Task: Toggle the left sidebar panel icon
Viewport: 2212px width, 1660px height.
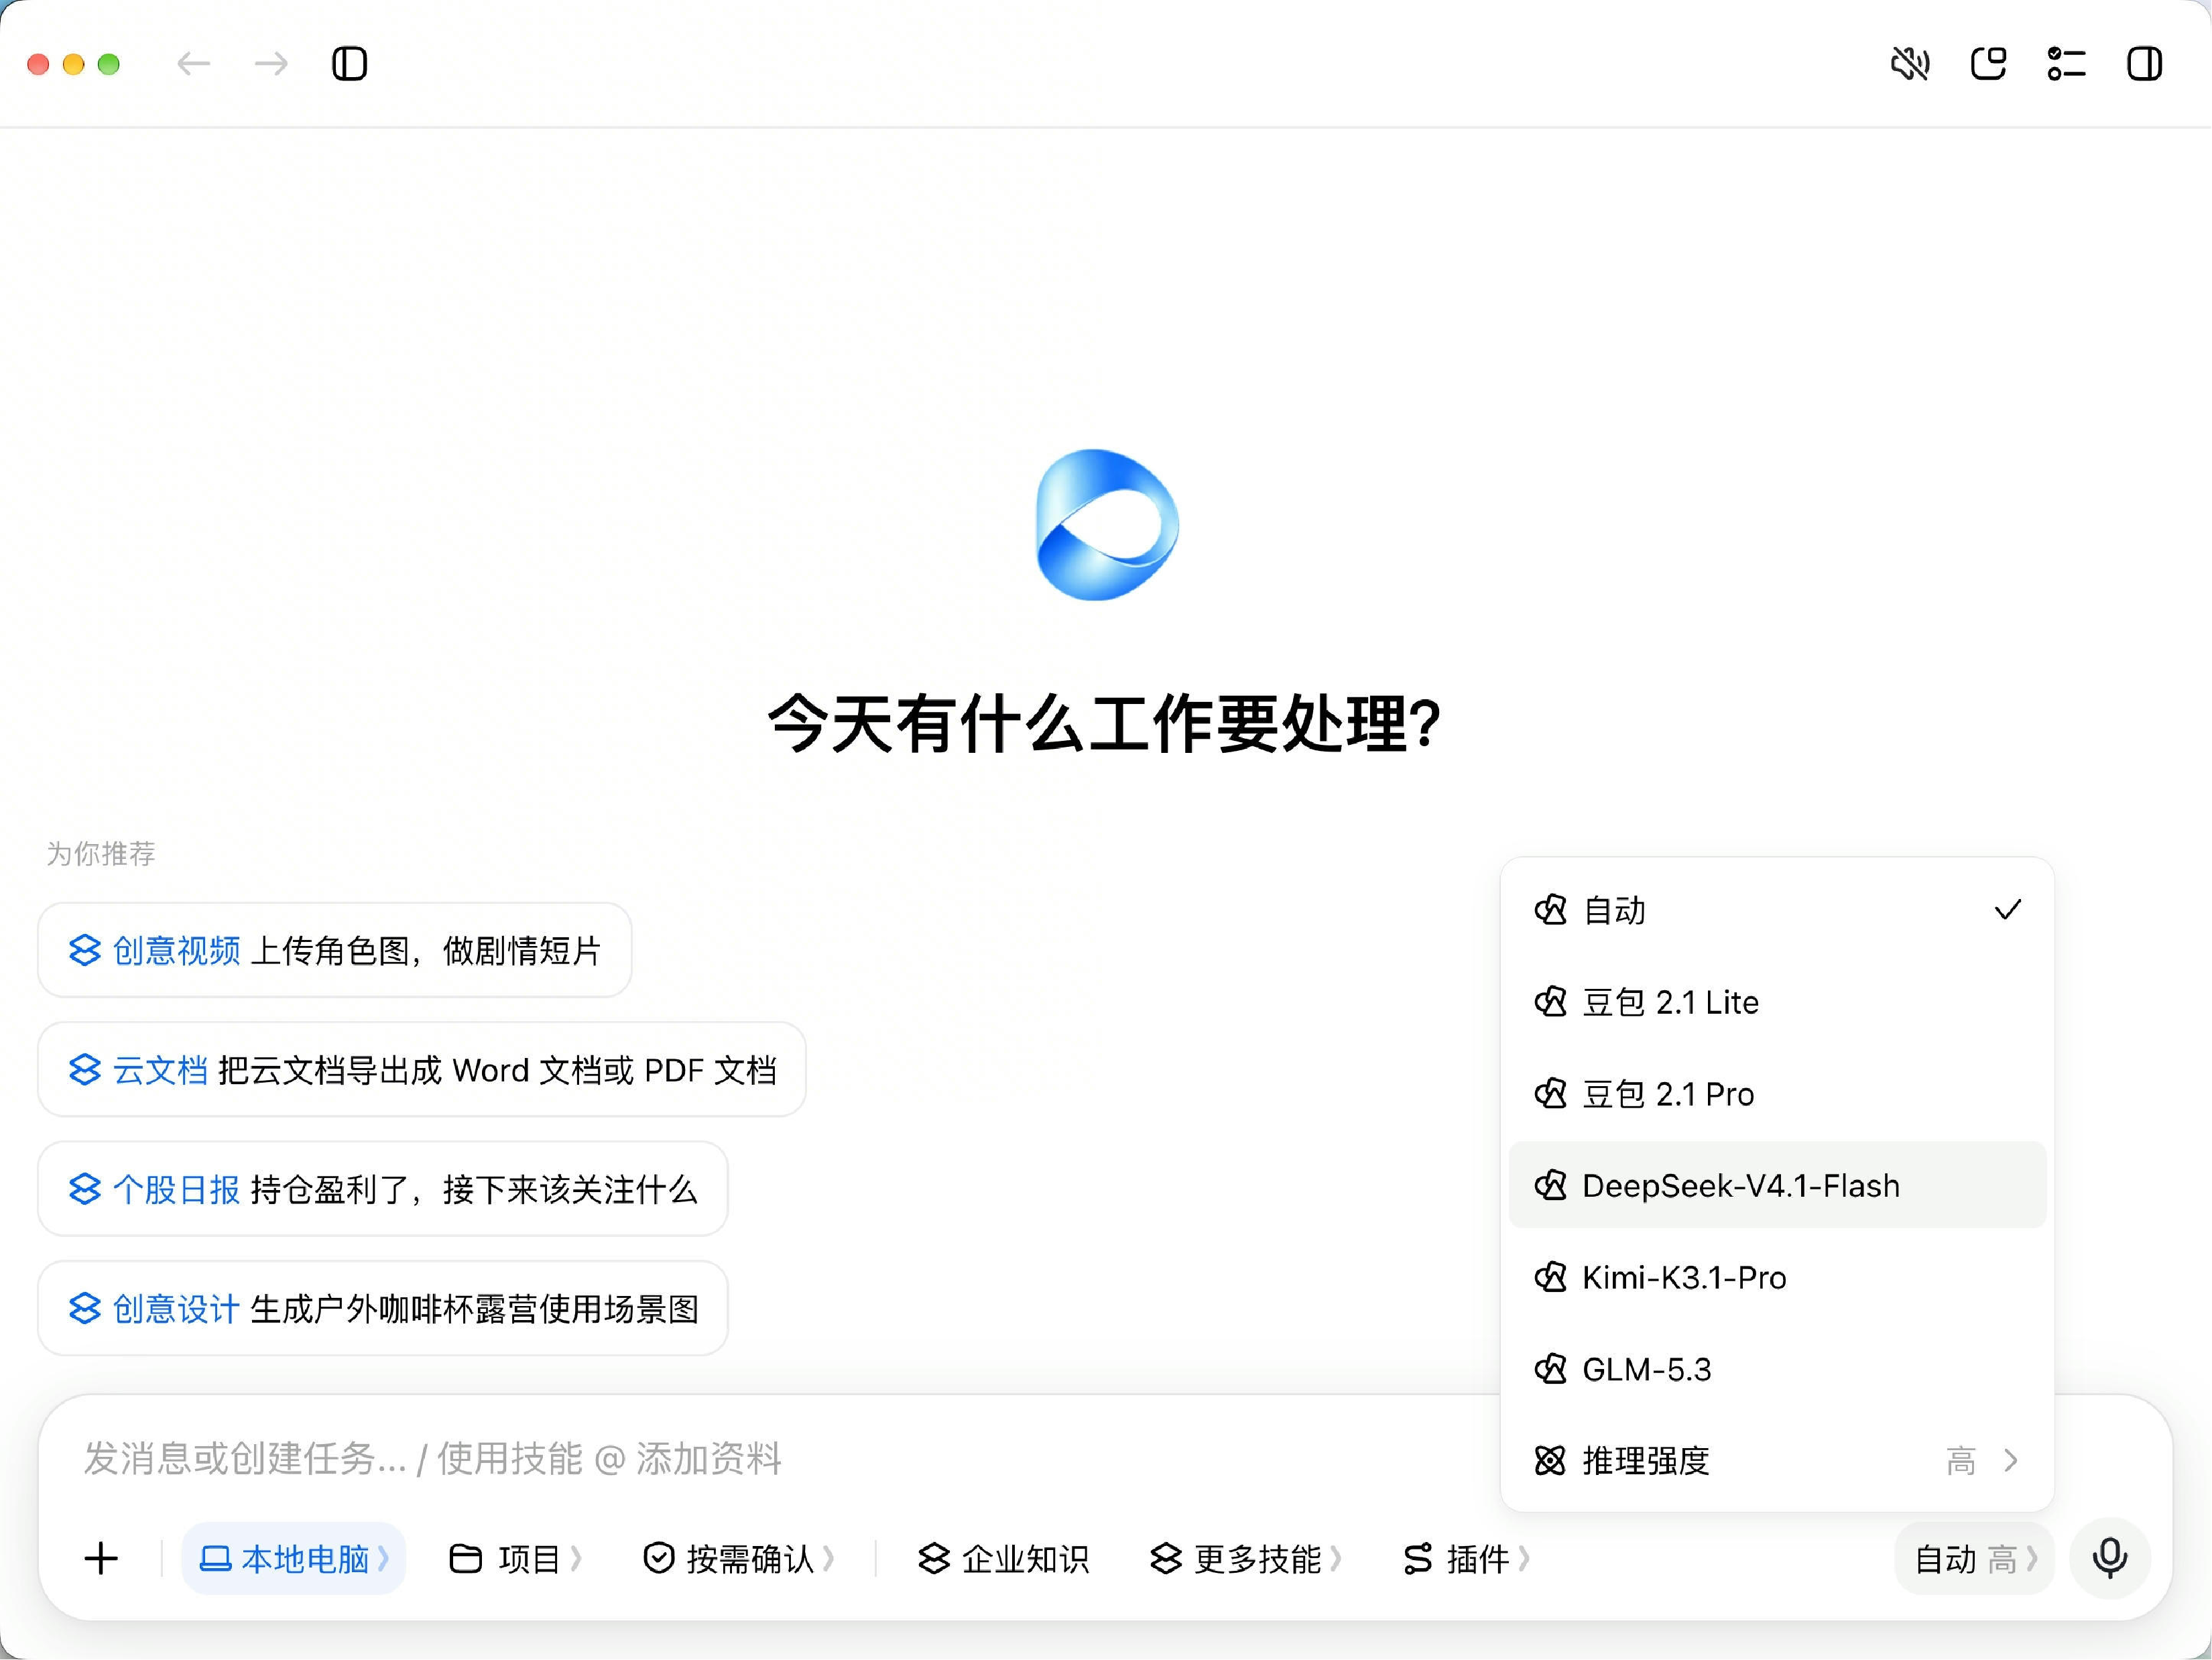Action: 349,64
